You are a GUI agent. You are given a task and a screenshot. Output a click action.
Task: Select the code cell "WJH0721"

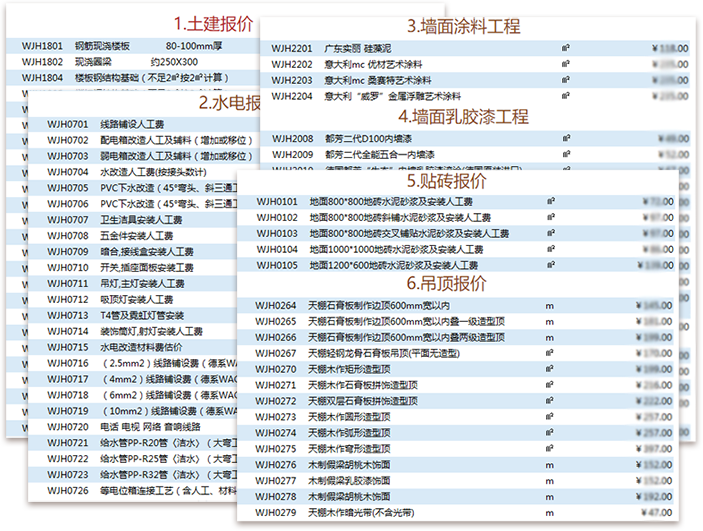(68, 443)
